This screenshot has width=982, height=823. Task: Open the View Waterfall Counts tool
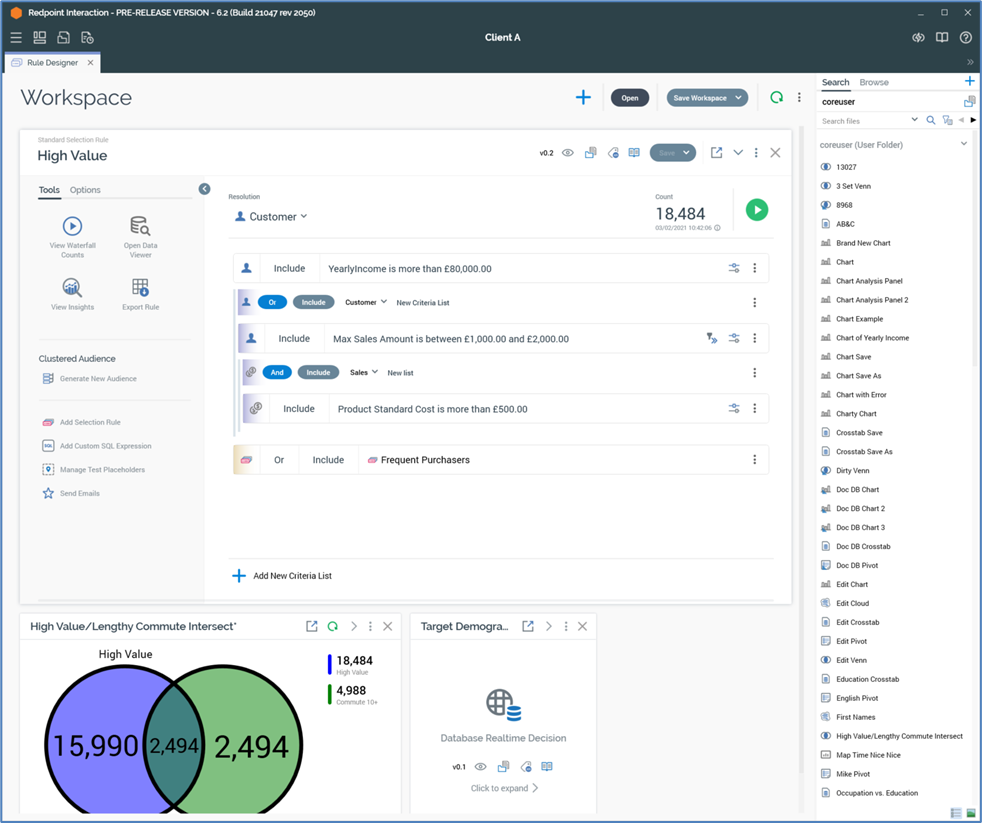click(x=72, y=227)
